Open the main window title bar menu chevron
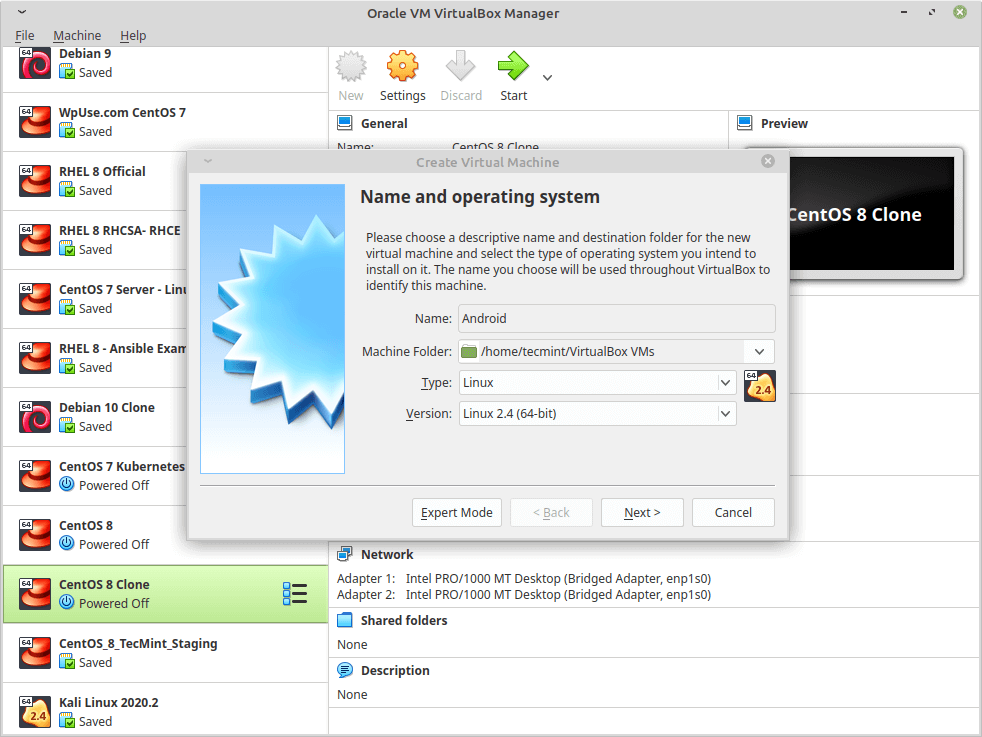 tap(22, 13)
